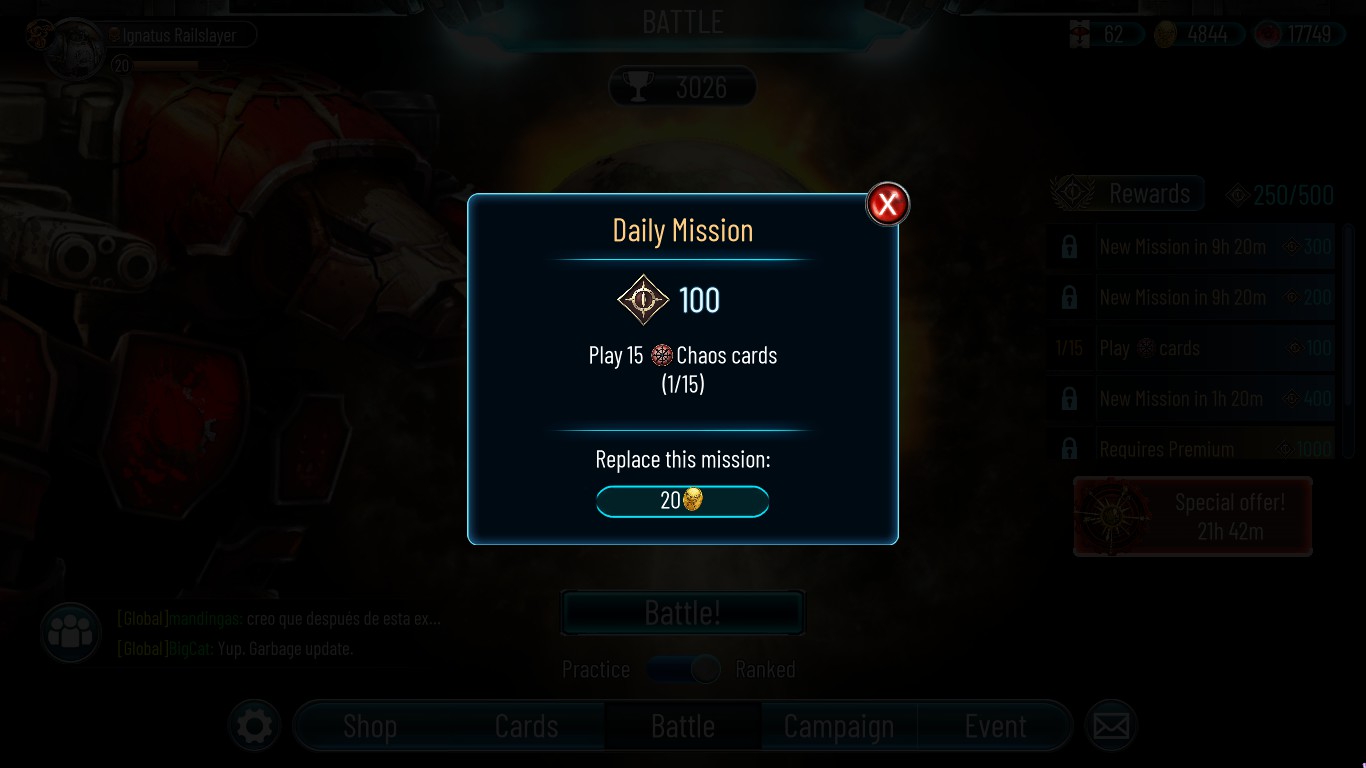The image size is (1366, 768).
Task: Select the Requires Premium mission row
Action: pos(1192,448)
